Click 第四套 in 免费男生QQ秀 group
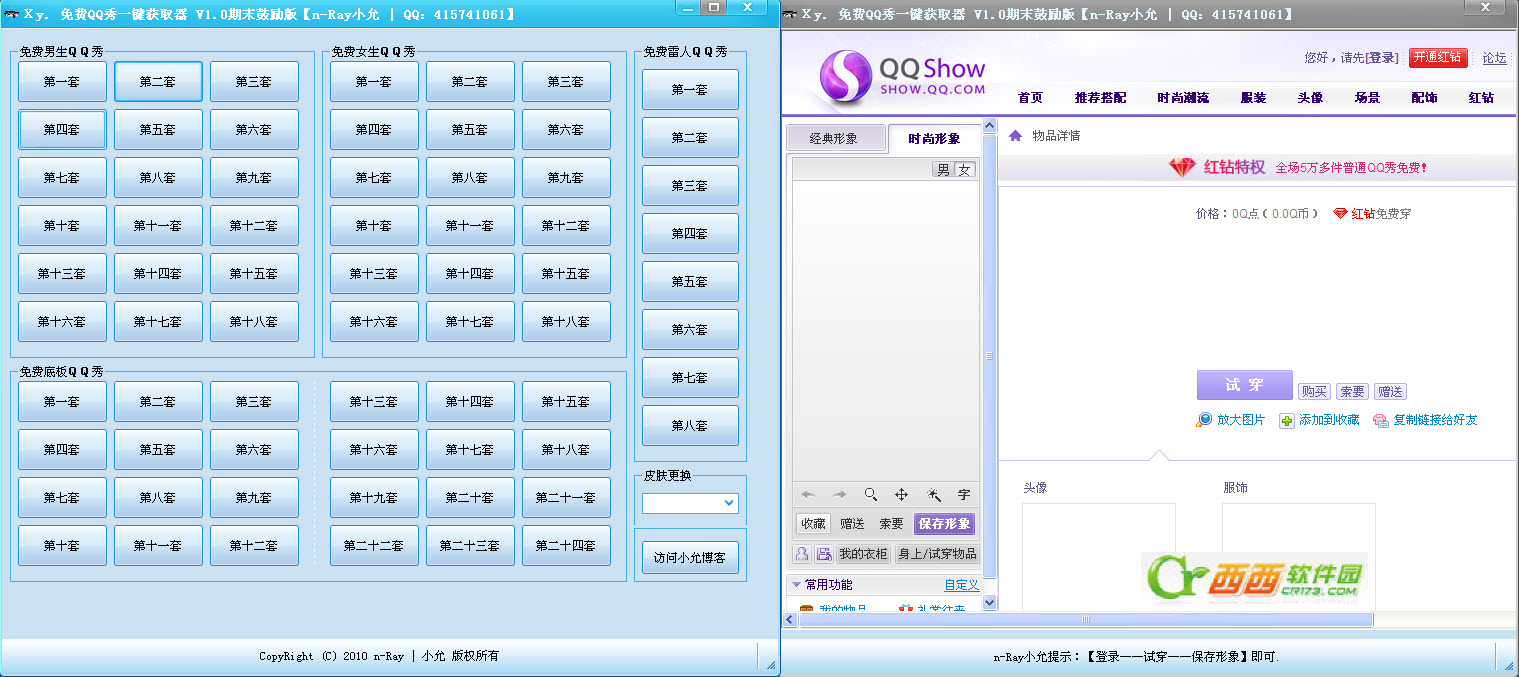1519x677 pixels. coord(62,129)
